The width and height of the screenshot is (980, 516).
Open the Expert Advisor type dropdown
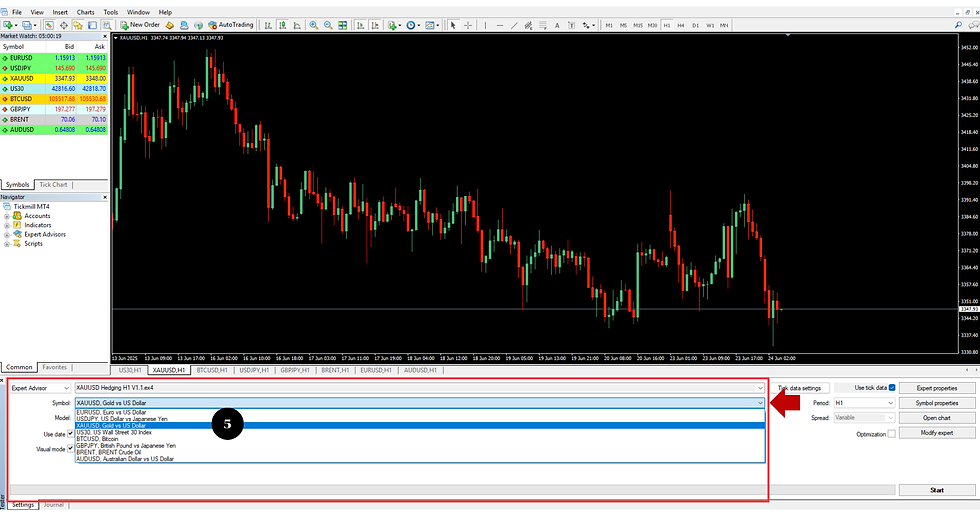pos(40,388)
